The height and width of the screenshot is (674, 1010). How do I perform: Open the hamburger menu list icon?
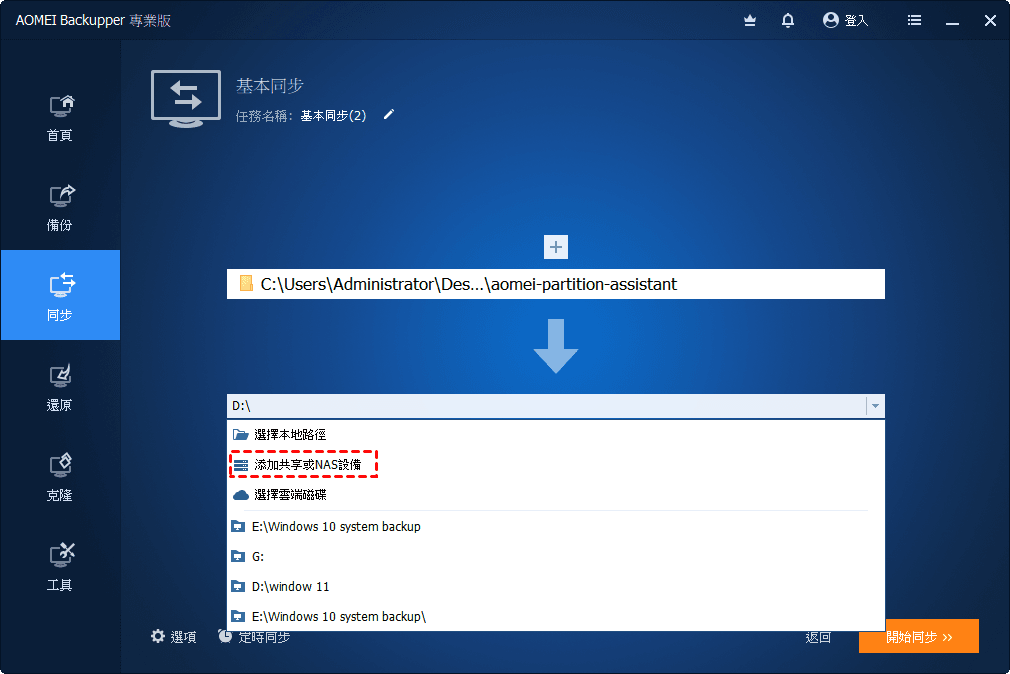[914, 21]
